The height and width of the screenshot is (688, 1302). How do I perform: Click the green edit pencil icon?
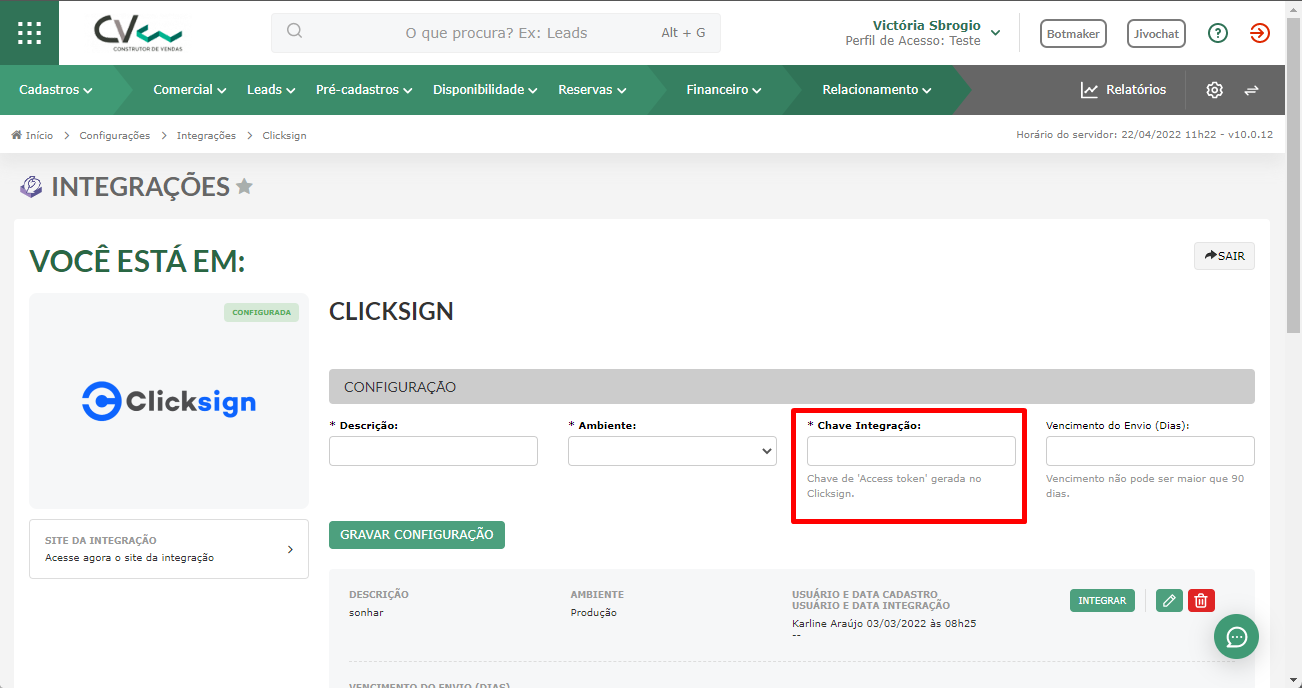pos(1169,601)
